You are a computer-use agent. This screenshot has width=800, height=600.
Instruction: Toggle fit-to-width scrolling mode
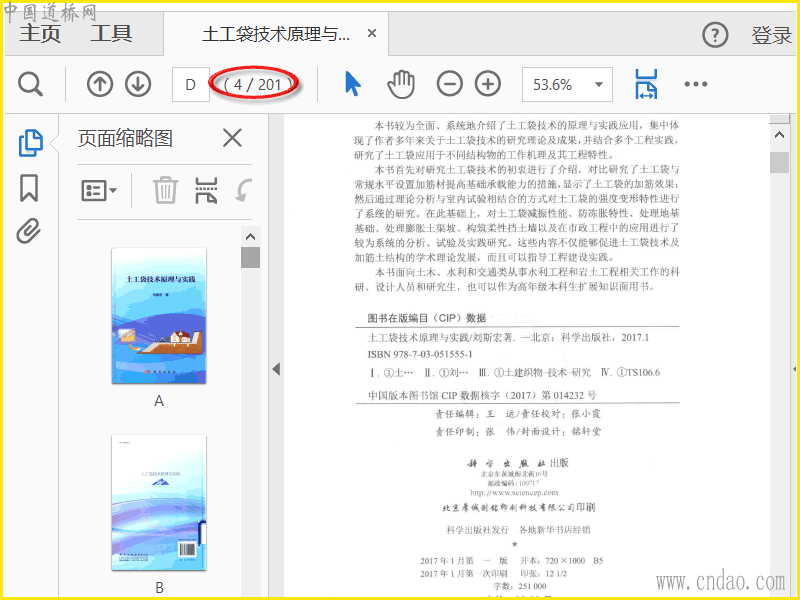tap(646, 84)
